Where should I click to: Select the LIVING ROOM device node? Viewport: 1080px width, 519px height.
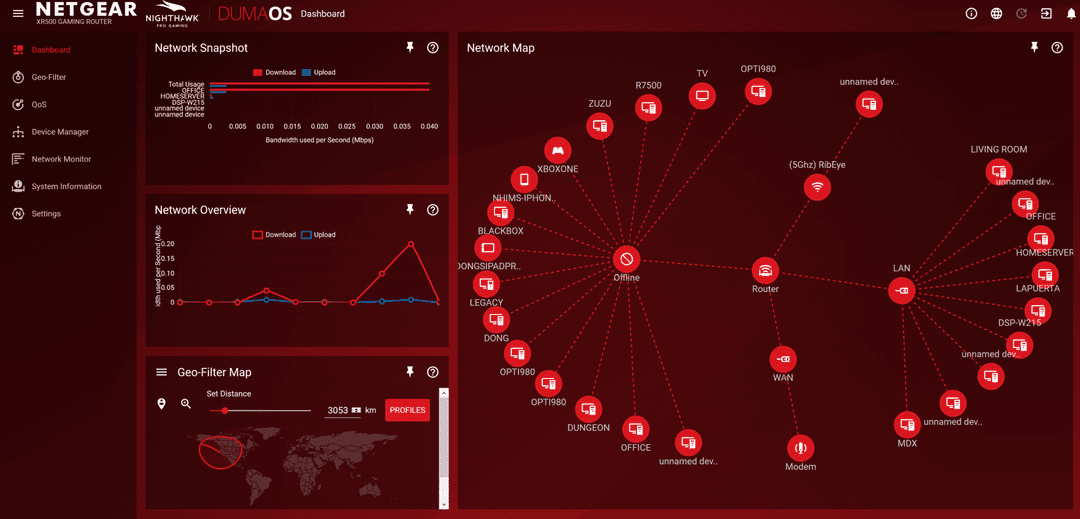coord(999,171)
